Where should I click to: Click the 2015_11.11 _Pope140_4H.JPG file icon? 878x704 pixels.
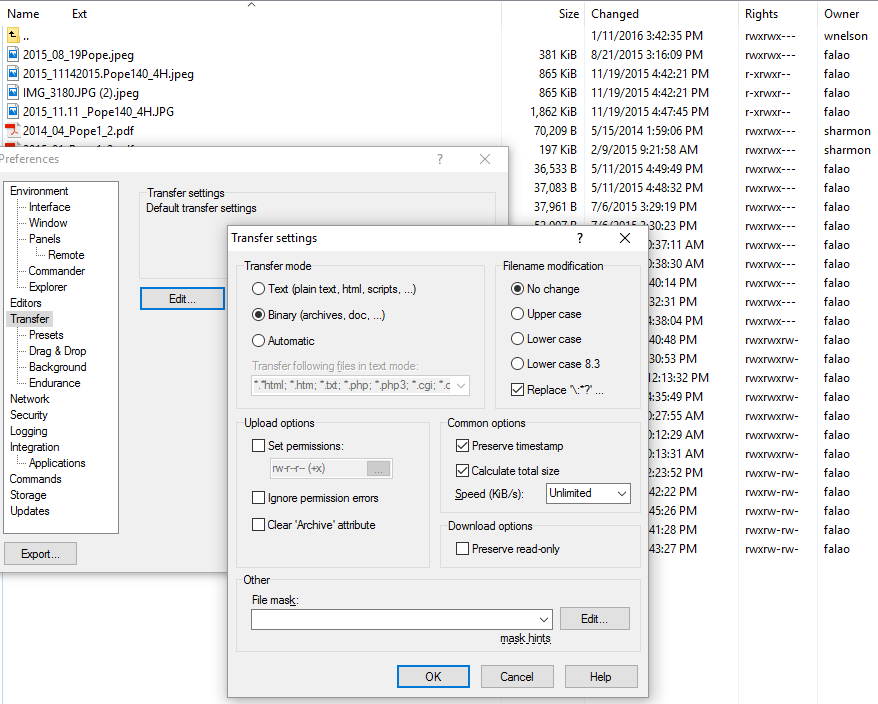pyautogui.click(x=13, y=111)
